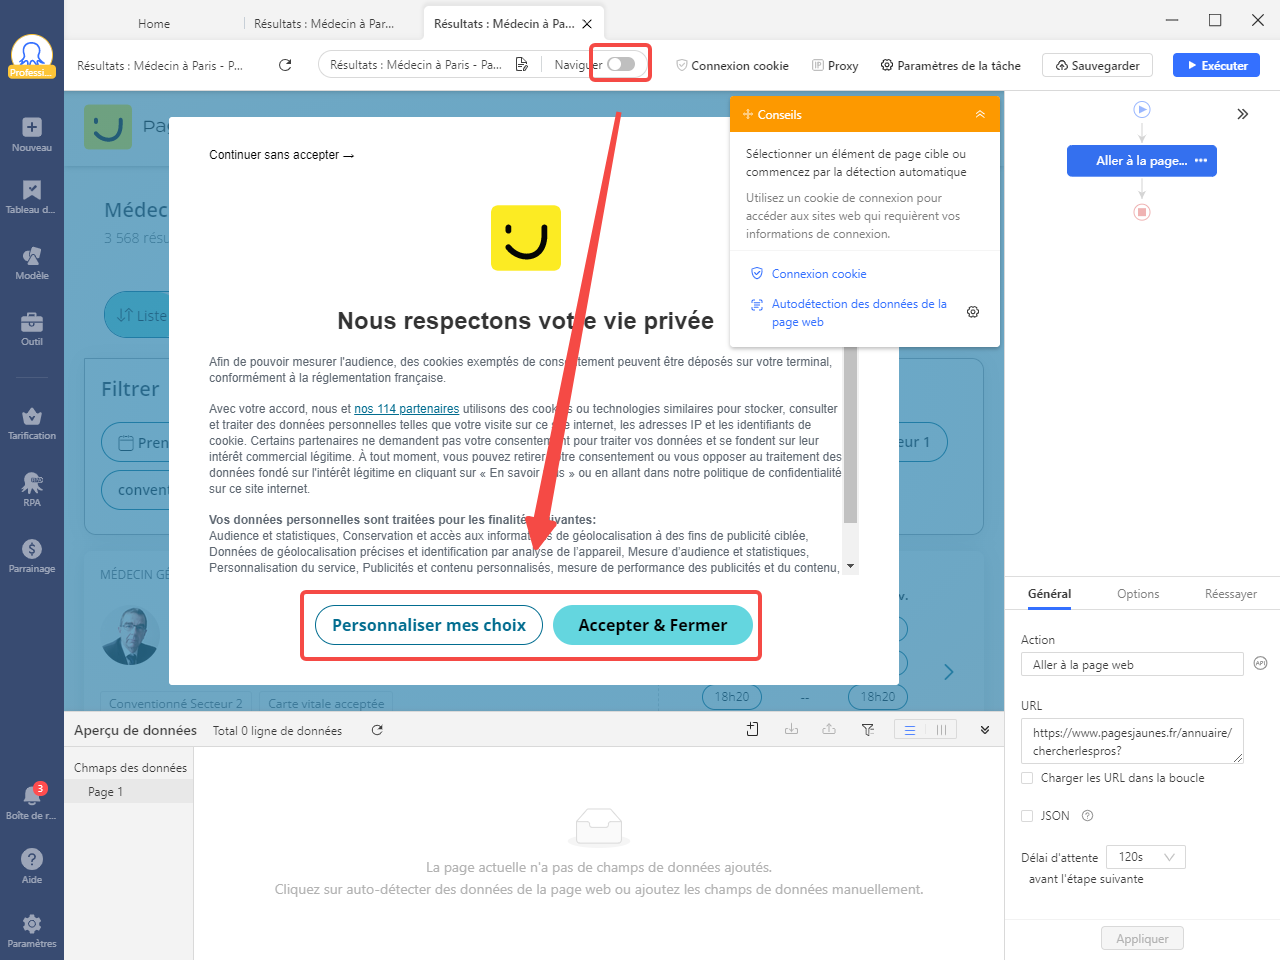Open the Délai d'attente 120s dropdown
This screenshot has height=960, width=1280.
coord(1148,857)
